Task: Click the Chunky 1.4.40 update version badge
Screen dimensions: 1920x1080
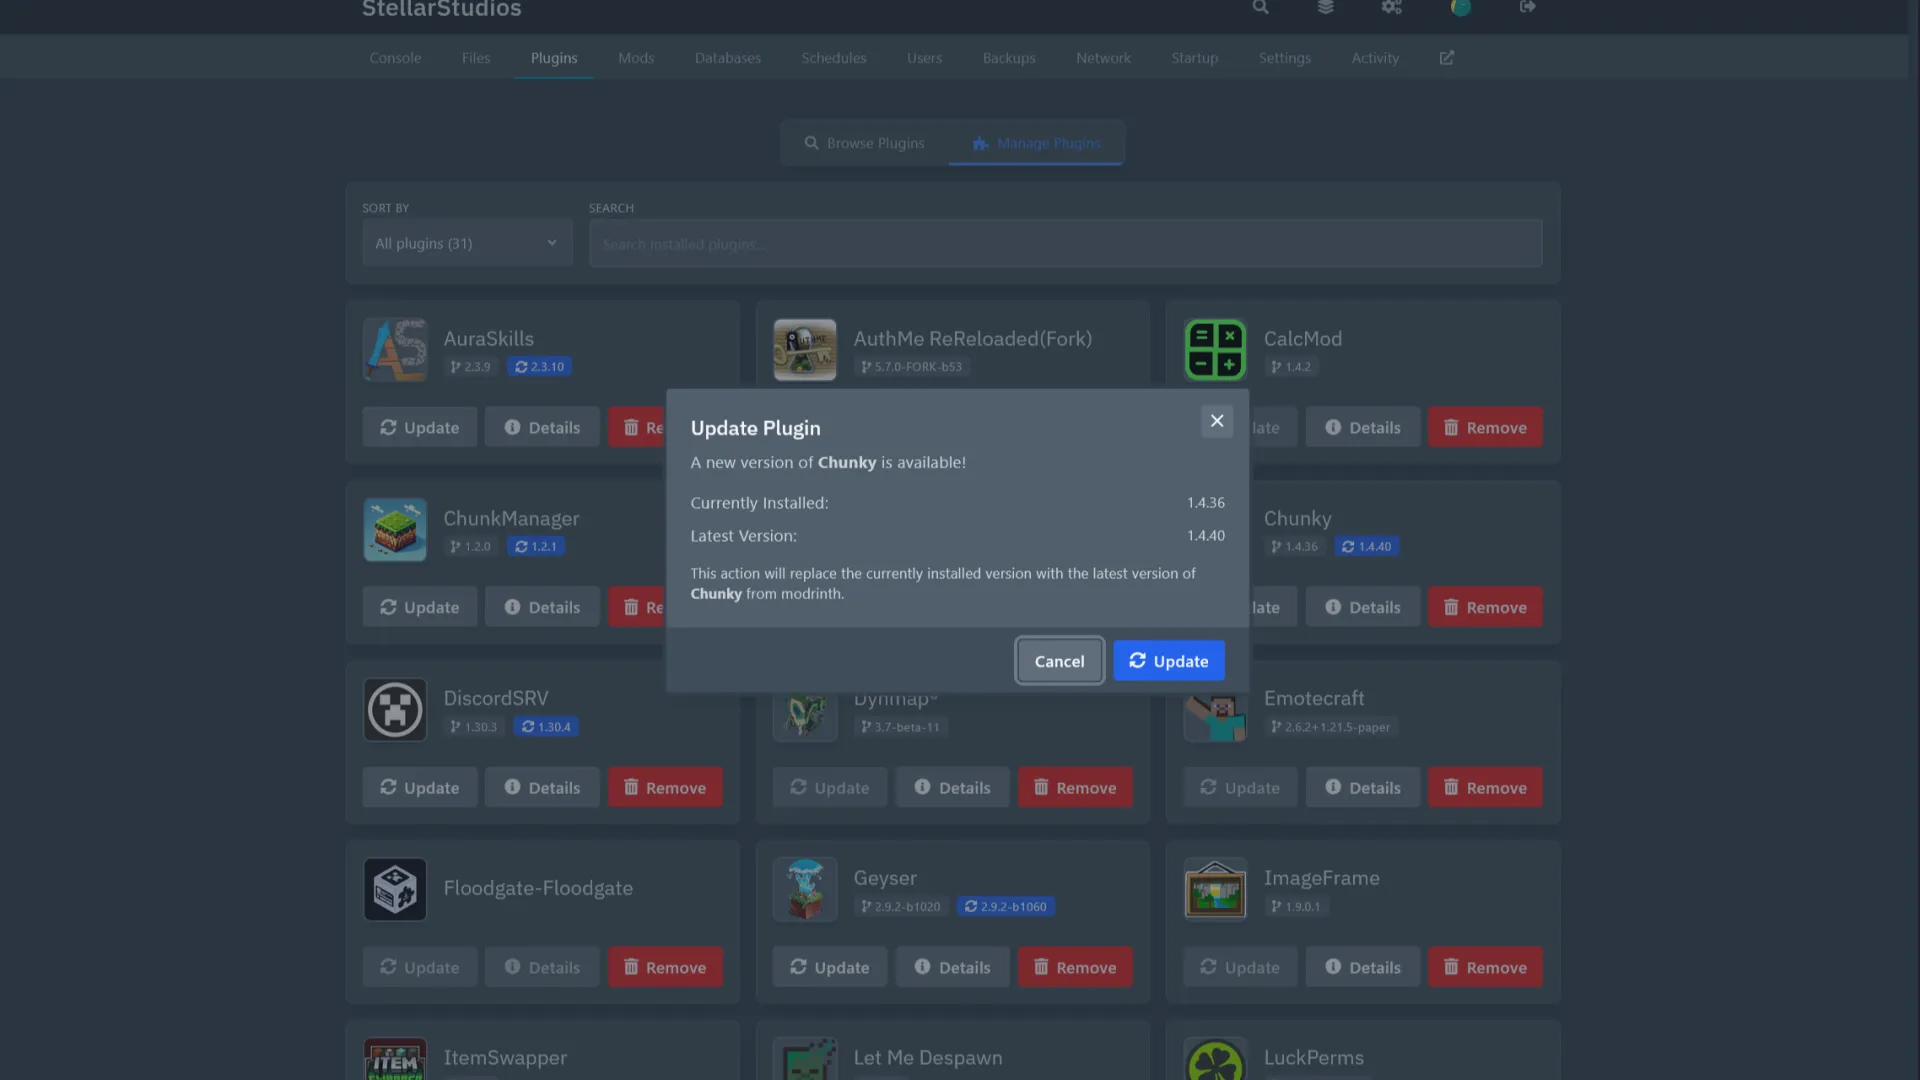Action: pos(1367,547)
